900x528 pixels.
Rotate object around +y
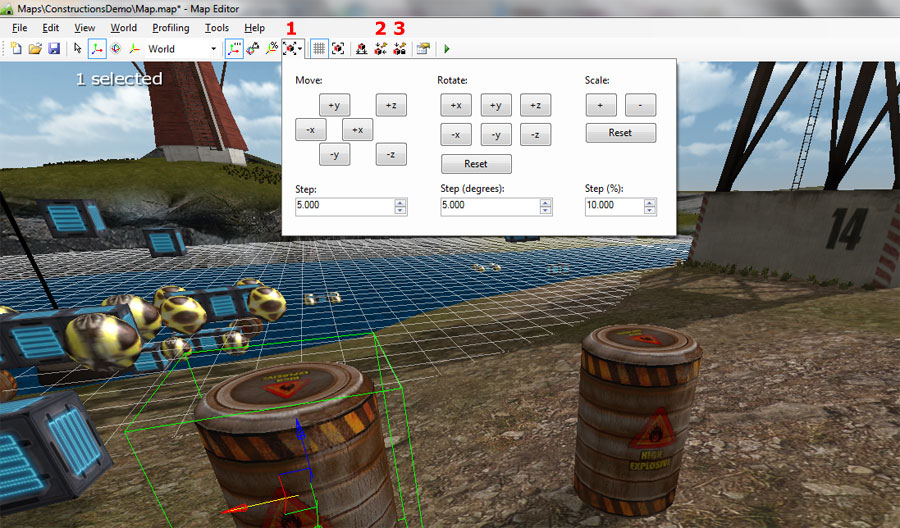pos(496,105)
